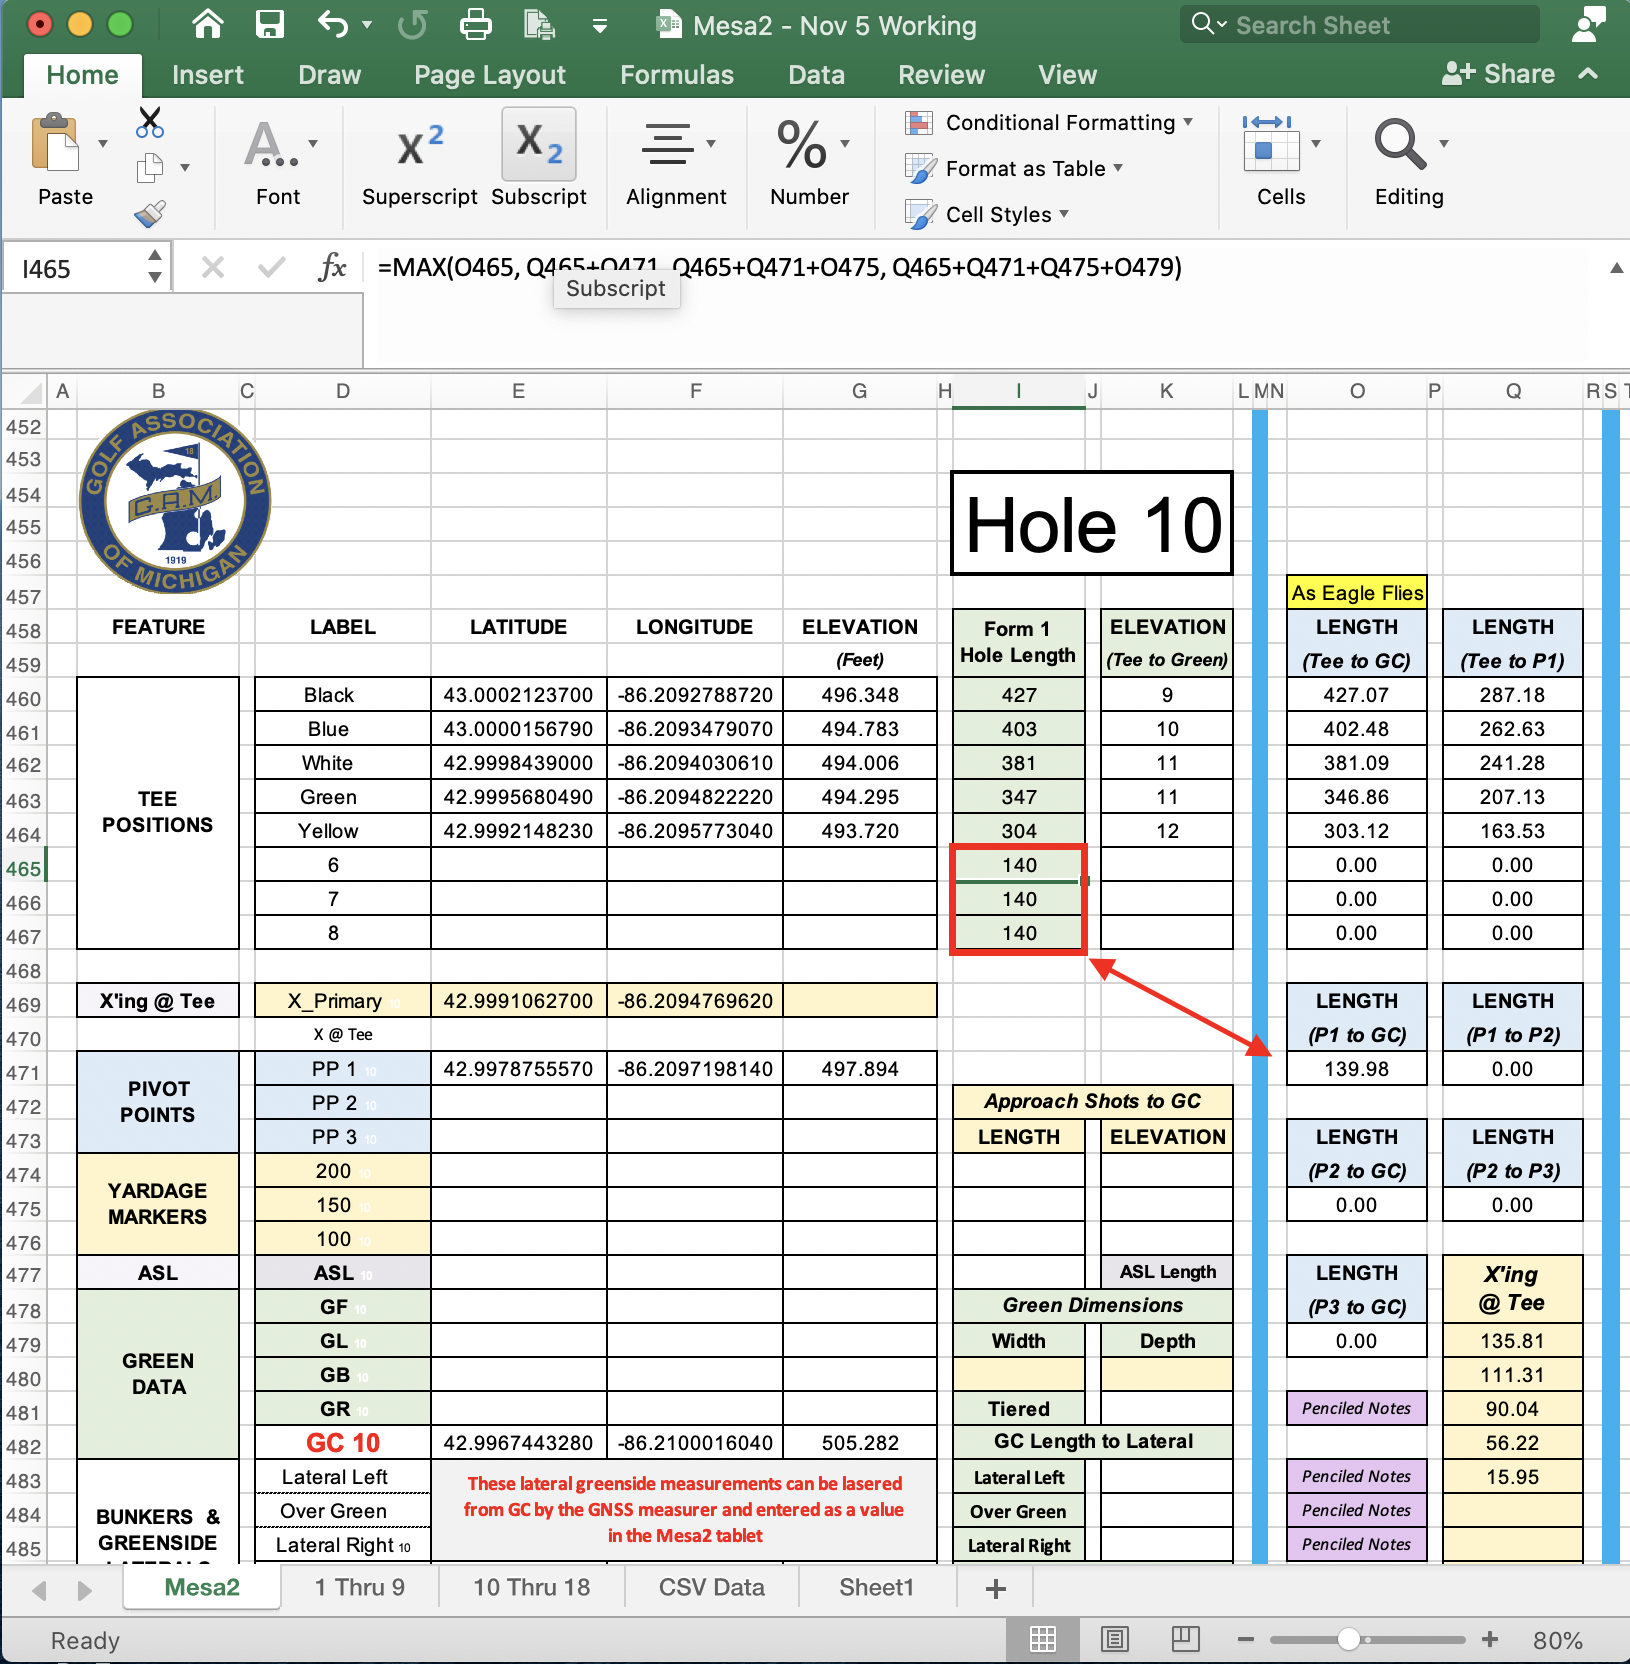The height and width of the screenshot is (1664, 1630).
Task: Switch to Page Layout view in status bar
Action: (1115, 1639)
